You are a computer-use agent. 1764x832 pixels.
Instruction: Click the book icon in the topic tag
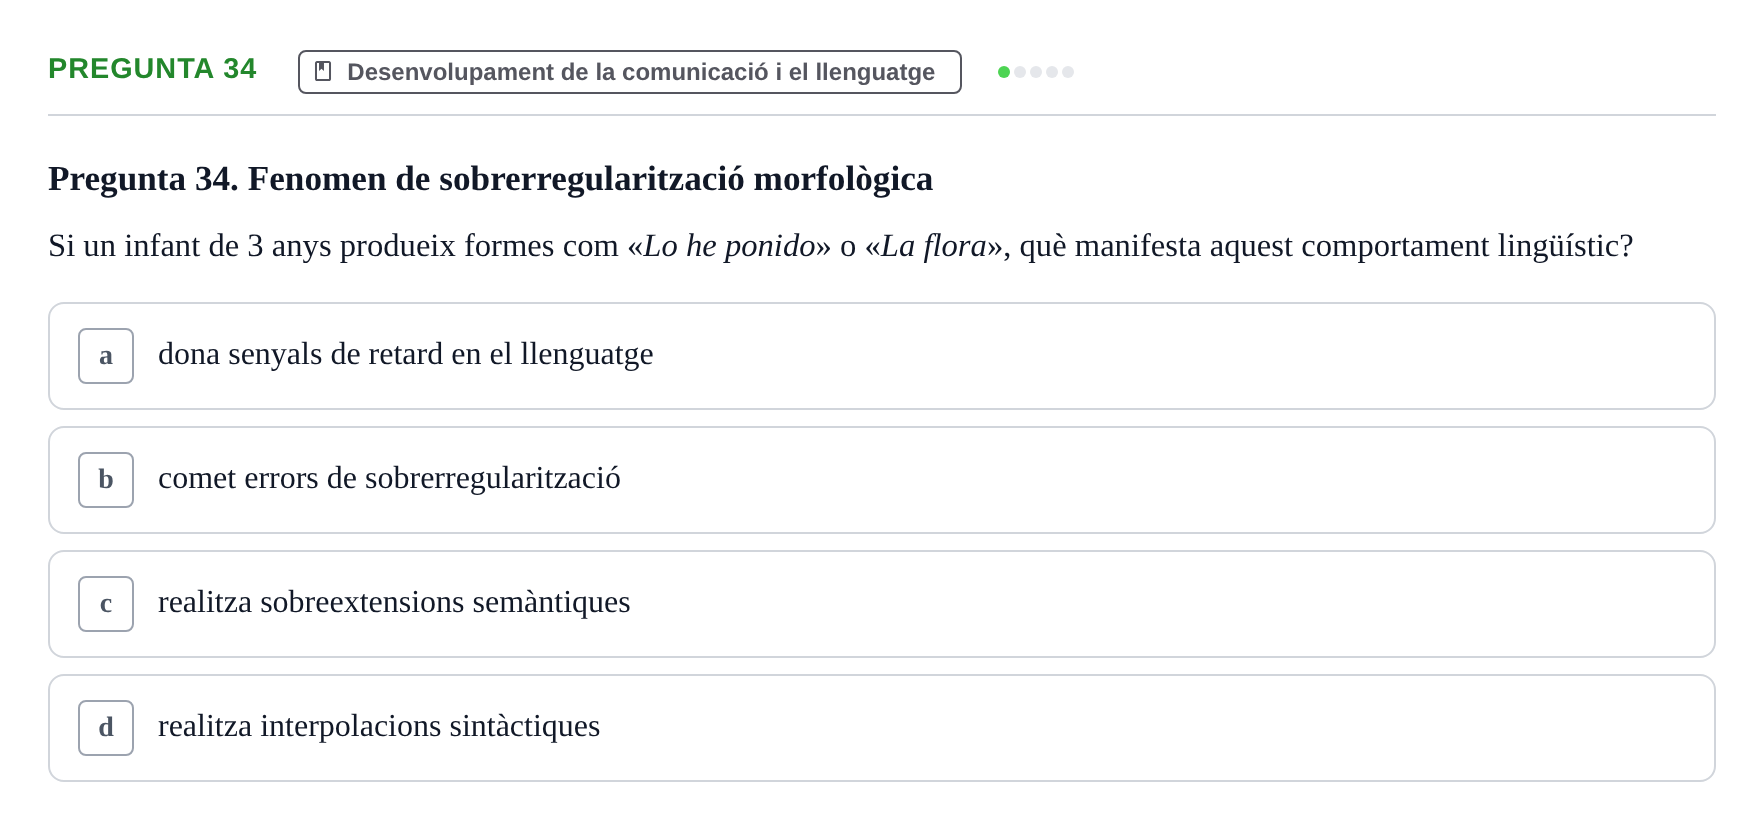point(323,71)
